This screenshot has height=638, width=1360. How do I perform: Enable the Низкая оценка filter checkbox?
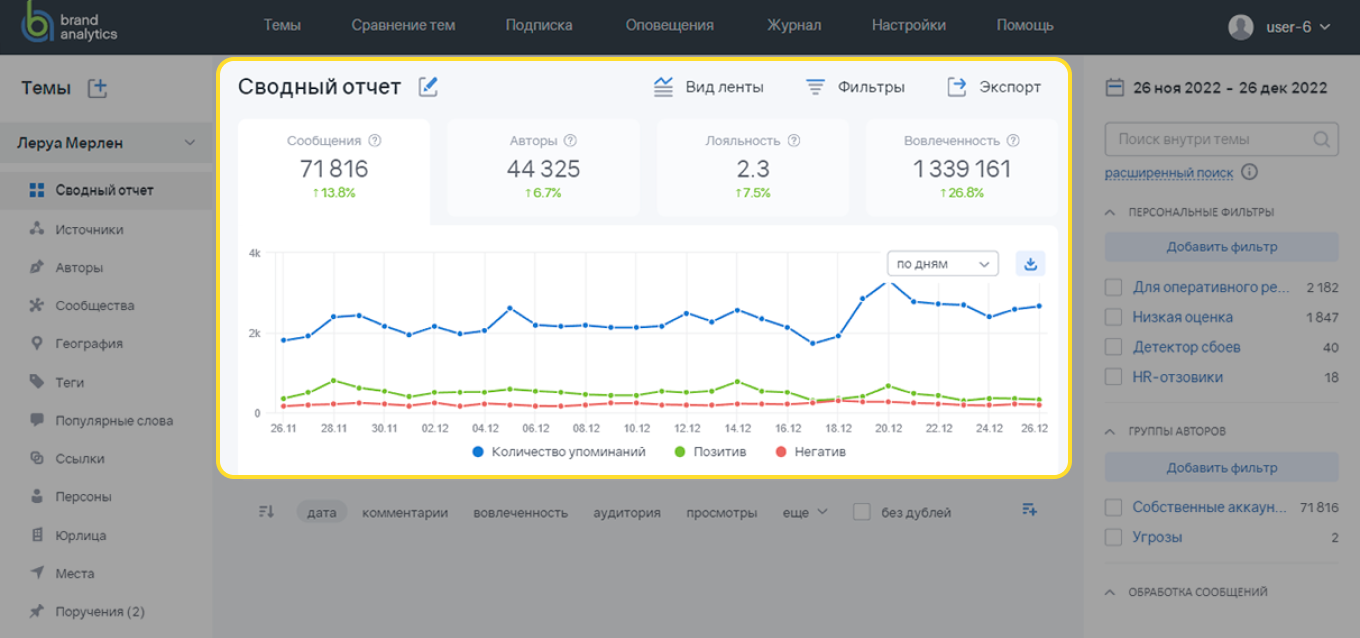(x=1113, y=317)
